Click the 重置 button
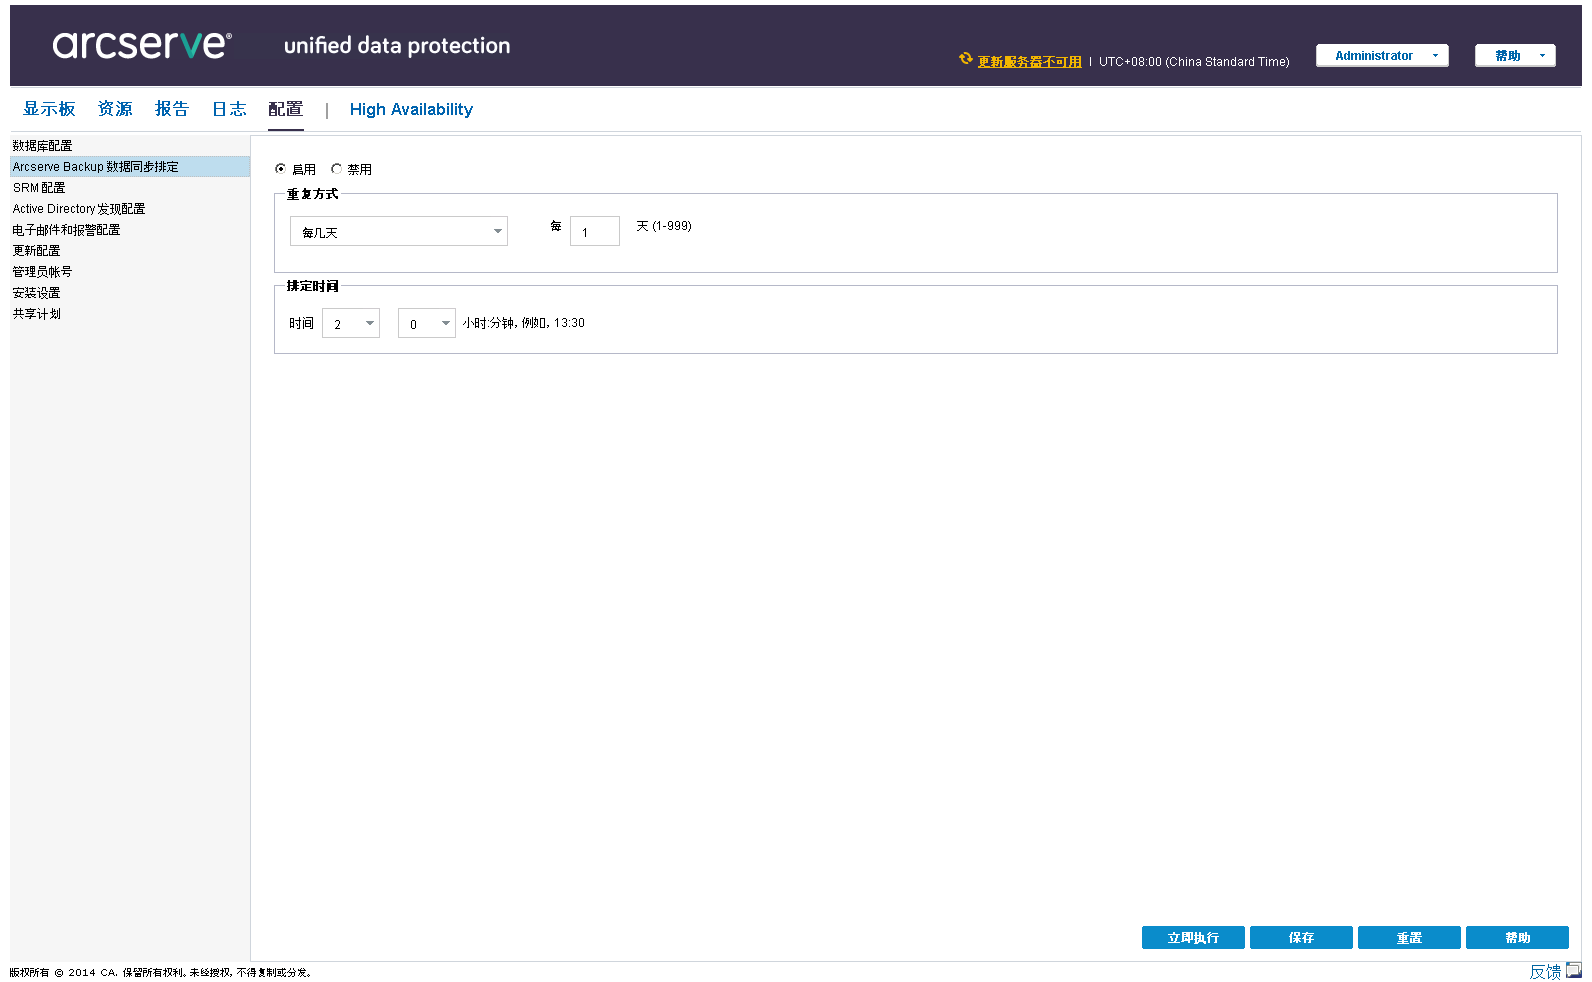This screenshot has height=982, width=1592. (x=1409, y=938)
